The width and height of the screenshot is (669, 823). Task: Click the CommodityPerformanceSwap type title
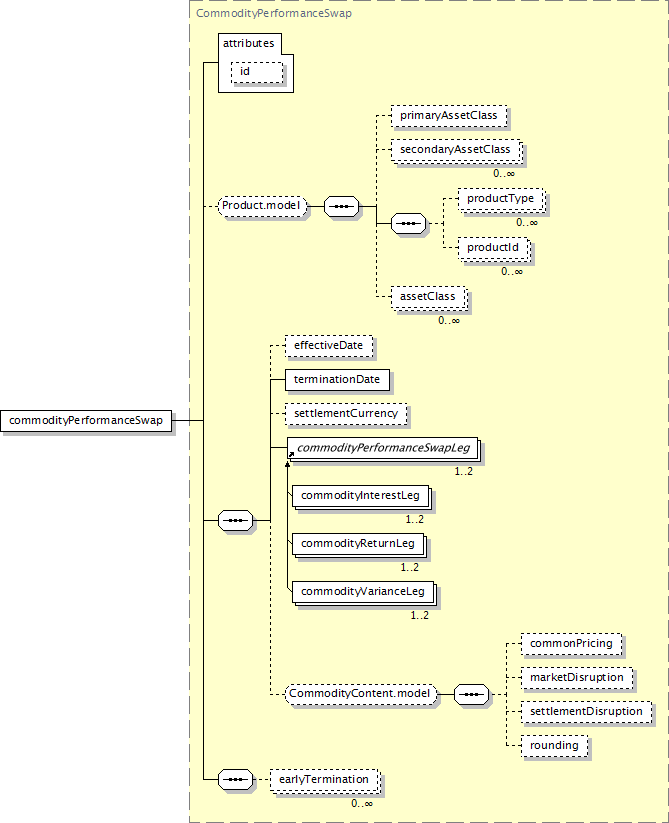point(274,13)
